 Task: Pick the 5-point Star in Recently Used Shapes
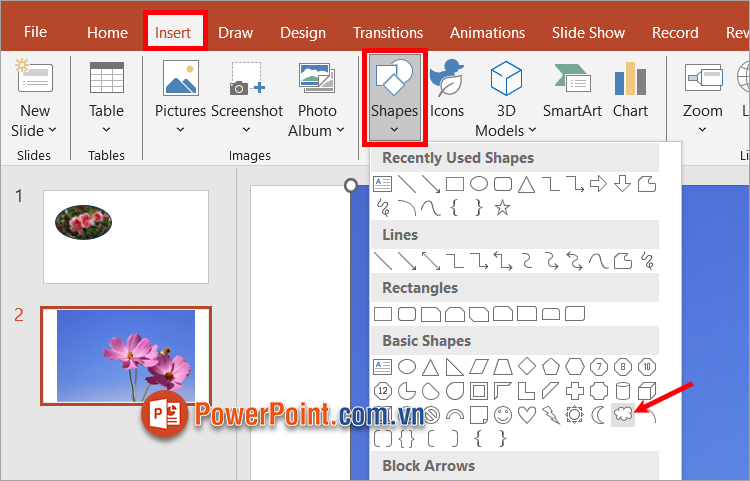tap(503, 208)
